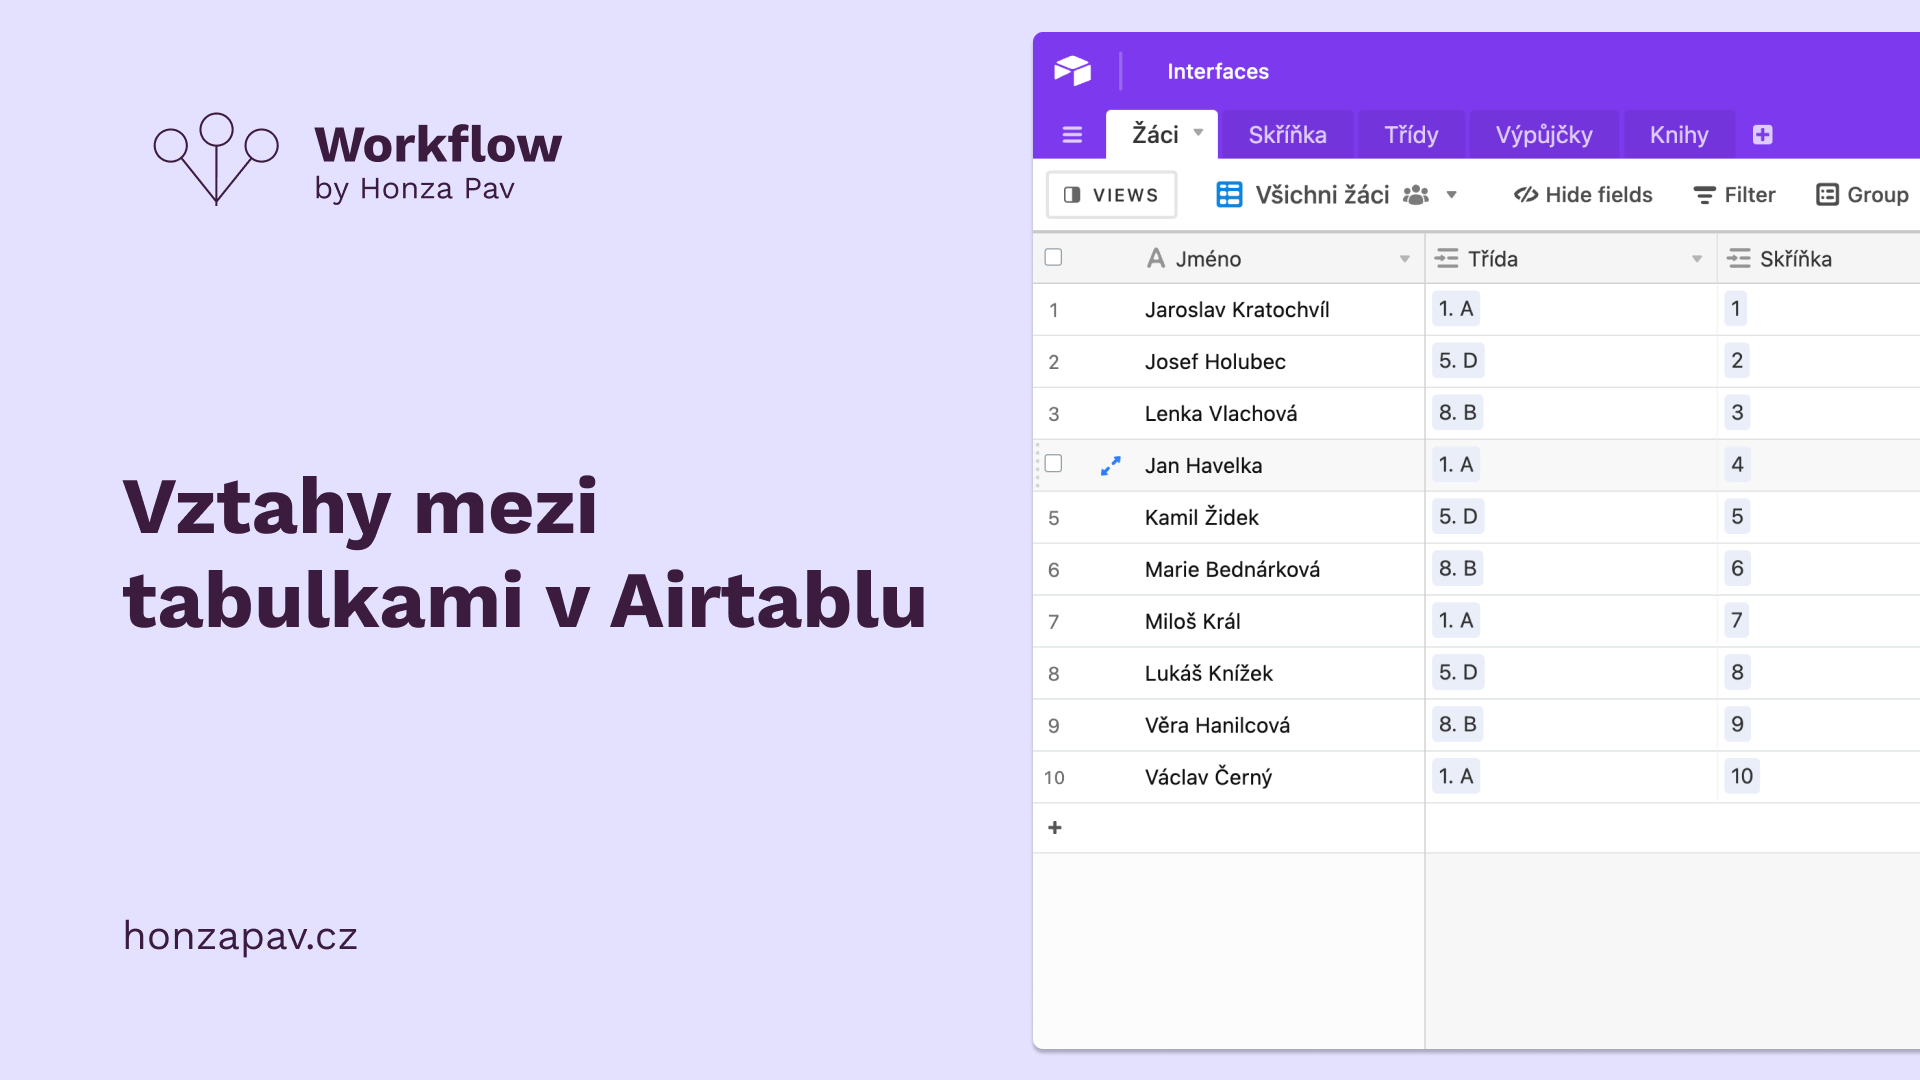Switch to the Skříňka table tab
The image size is (1920, 1080).
coord(1287,135)
